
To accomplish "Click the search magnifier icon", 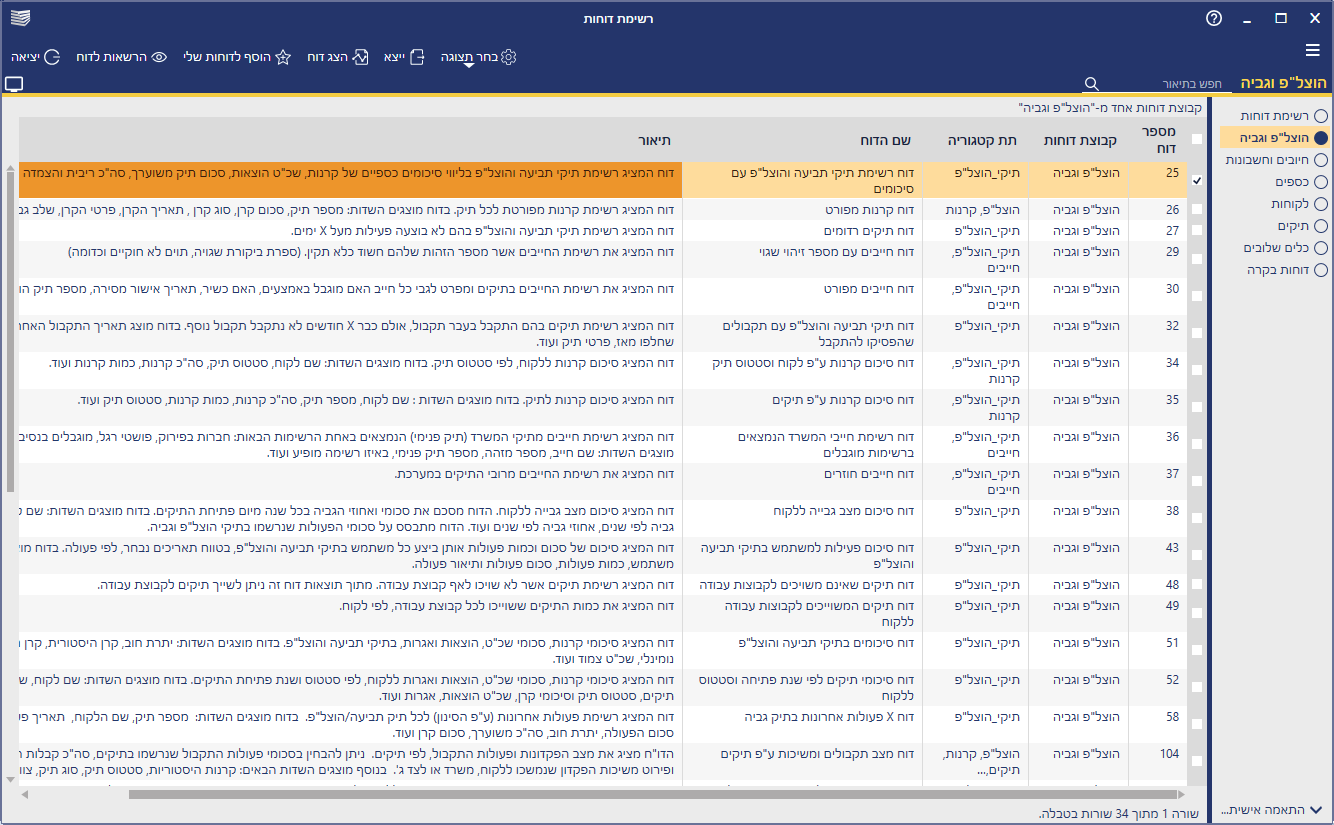I will [1092, 84].
